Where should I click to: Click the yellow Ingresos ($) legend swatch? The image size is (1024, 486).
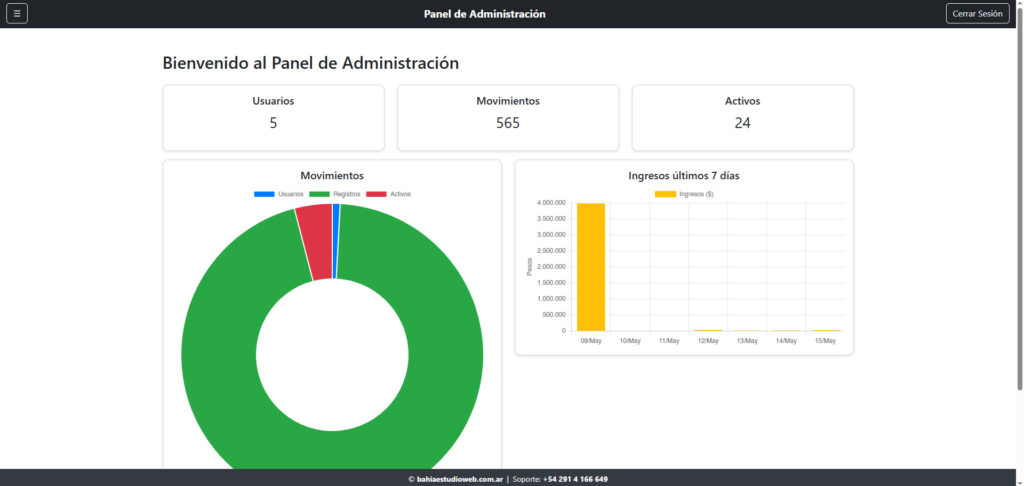[665, 194]
